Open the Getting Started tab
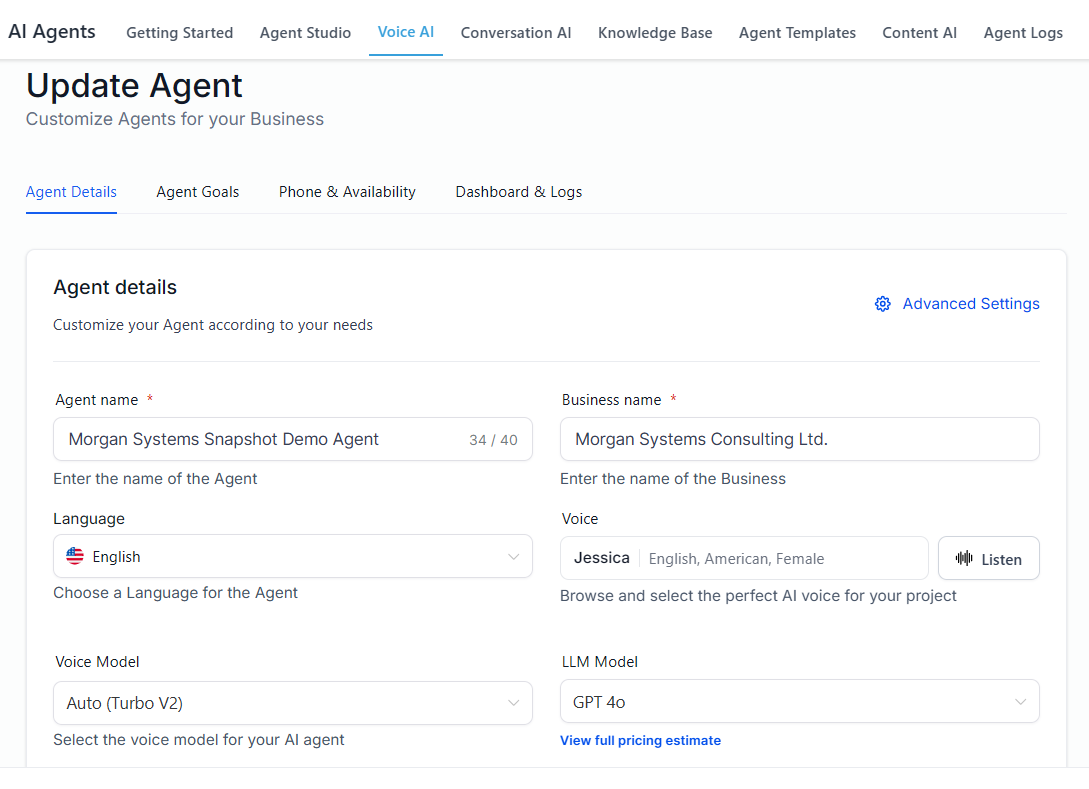 point(179,33)
